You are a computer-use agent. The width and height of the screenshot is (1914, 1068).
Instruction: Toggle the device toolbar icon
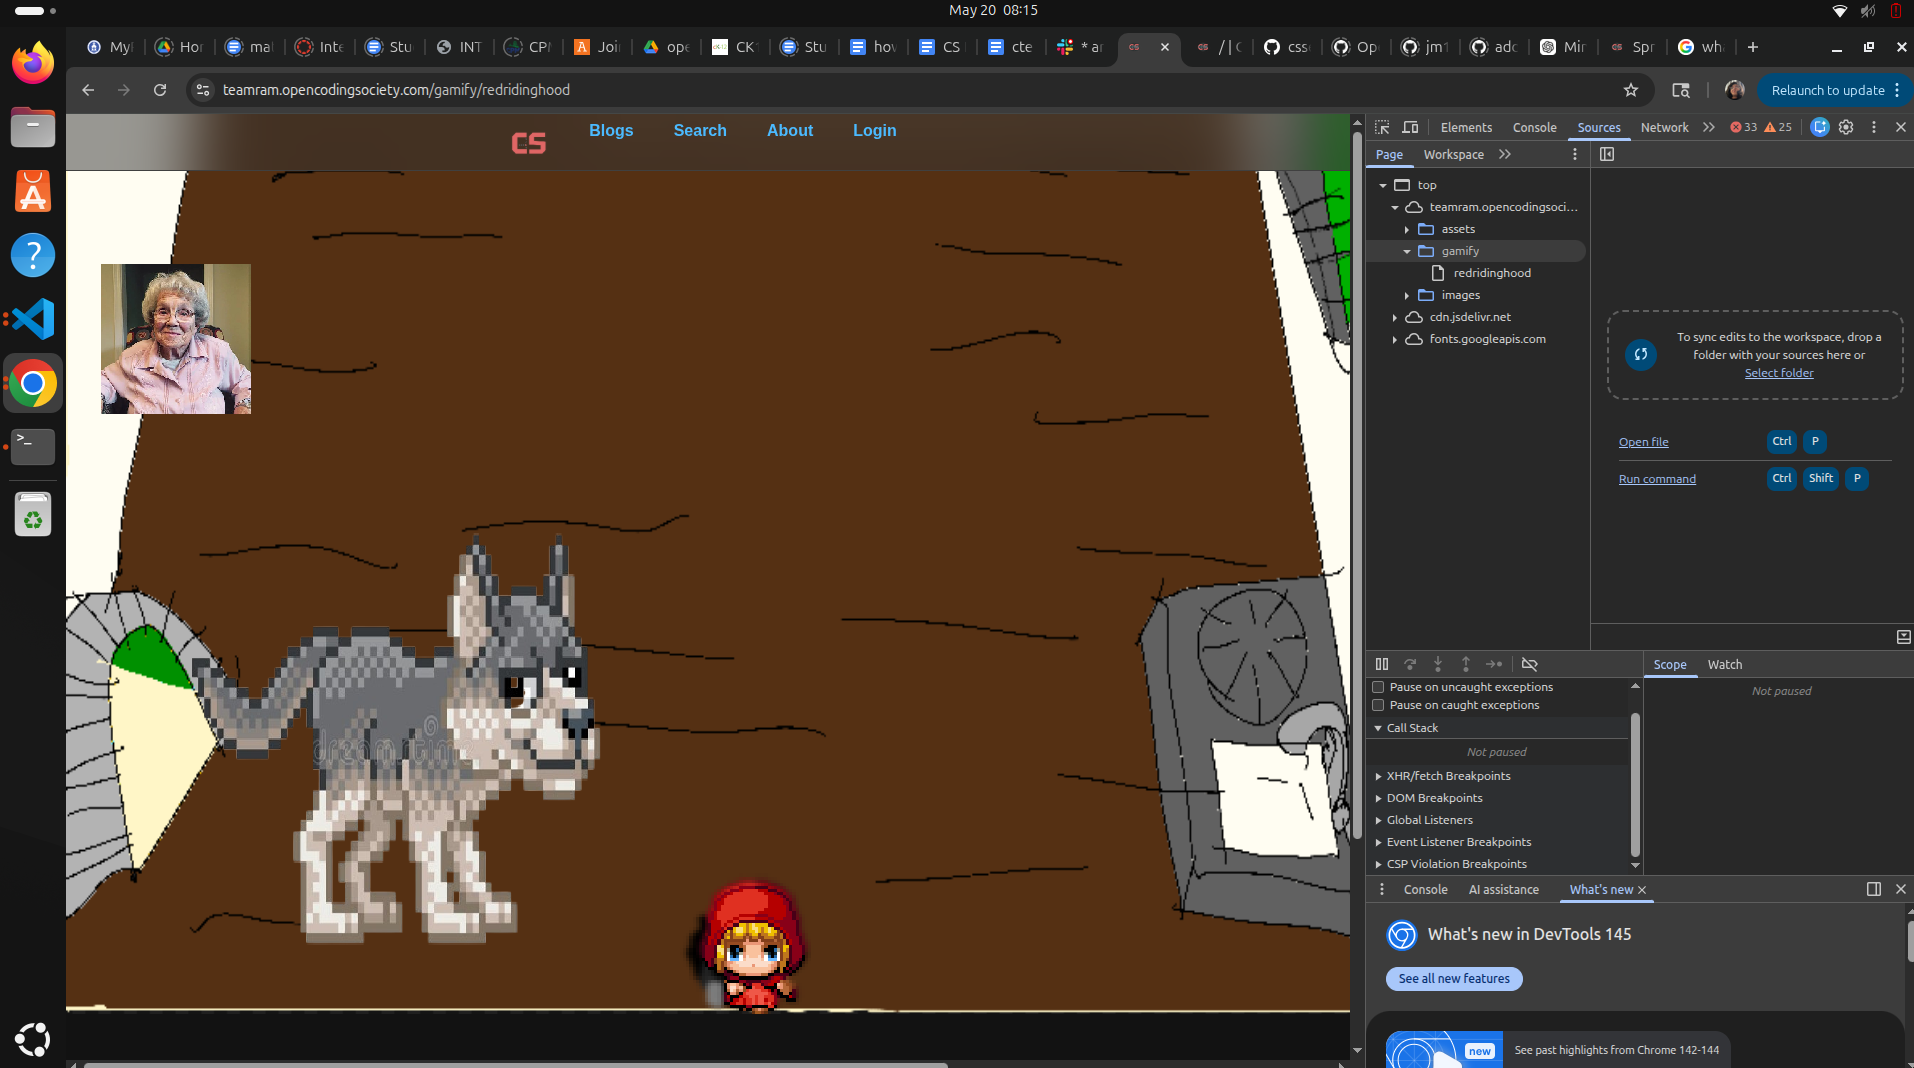[1410, 127]
